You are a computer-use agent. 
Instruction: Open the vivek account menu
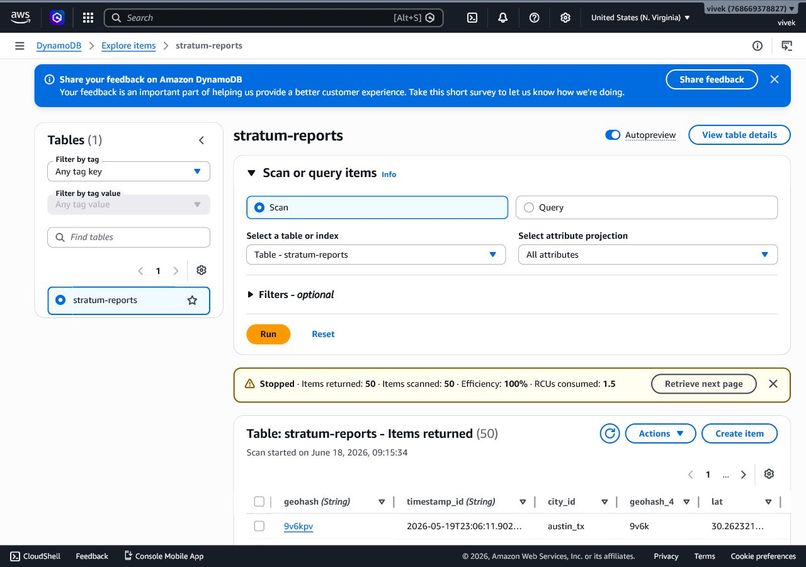pos(750,9)
